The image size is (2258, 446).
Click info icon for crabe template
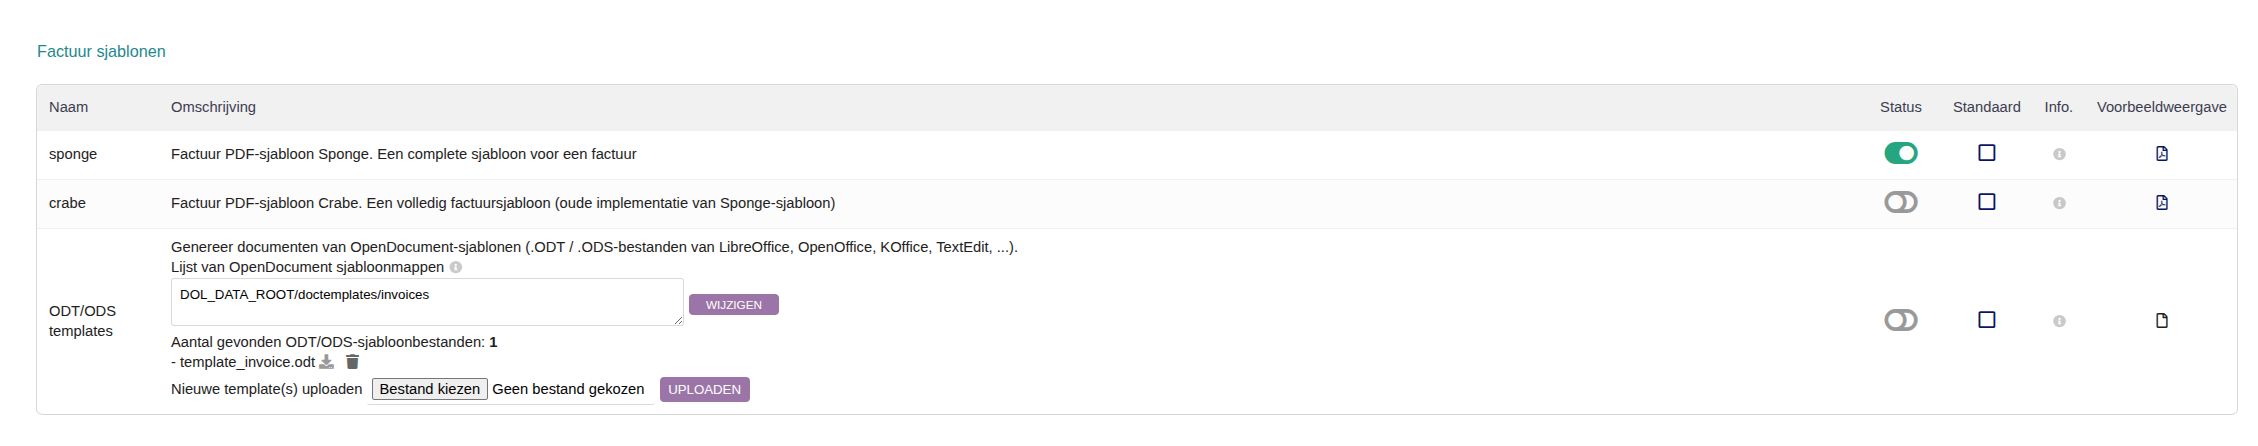2059,203
